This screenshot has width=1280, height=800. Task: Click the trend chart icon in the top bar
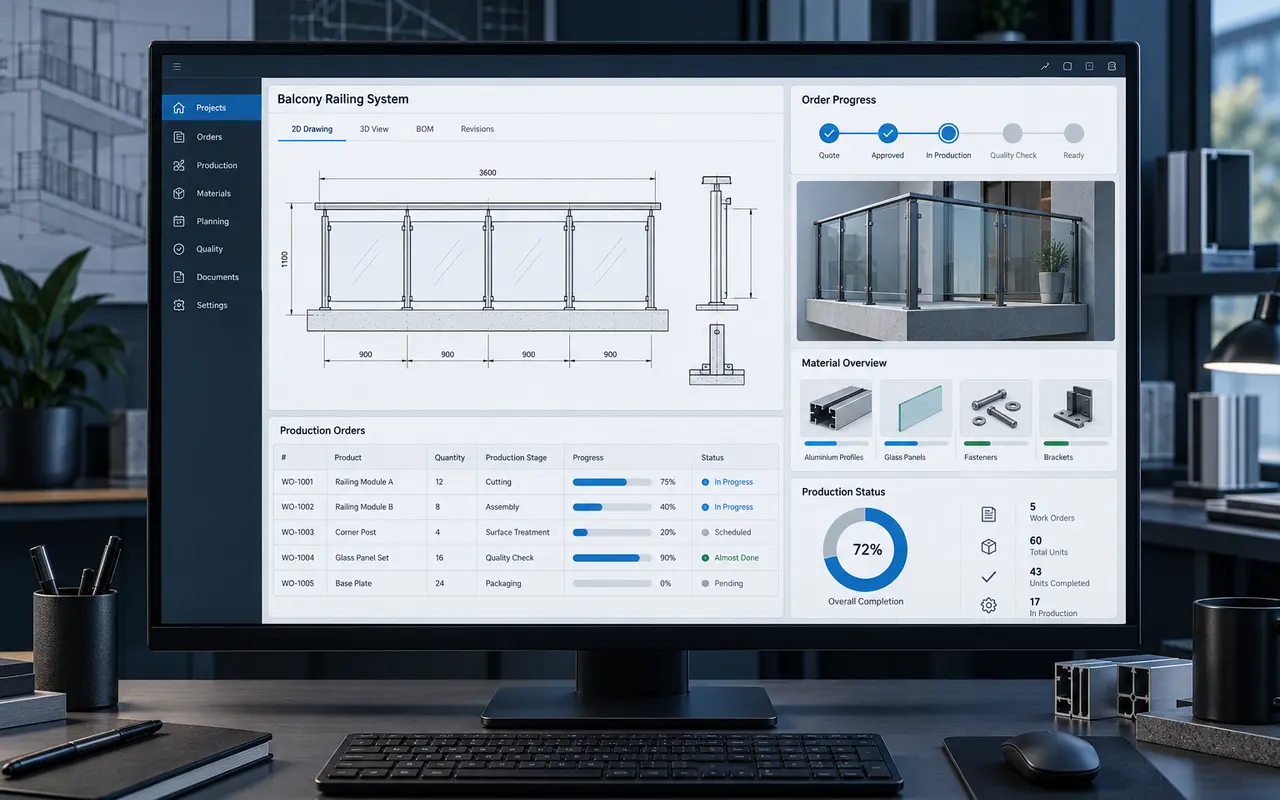(x=1045, y=67)
